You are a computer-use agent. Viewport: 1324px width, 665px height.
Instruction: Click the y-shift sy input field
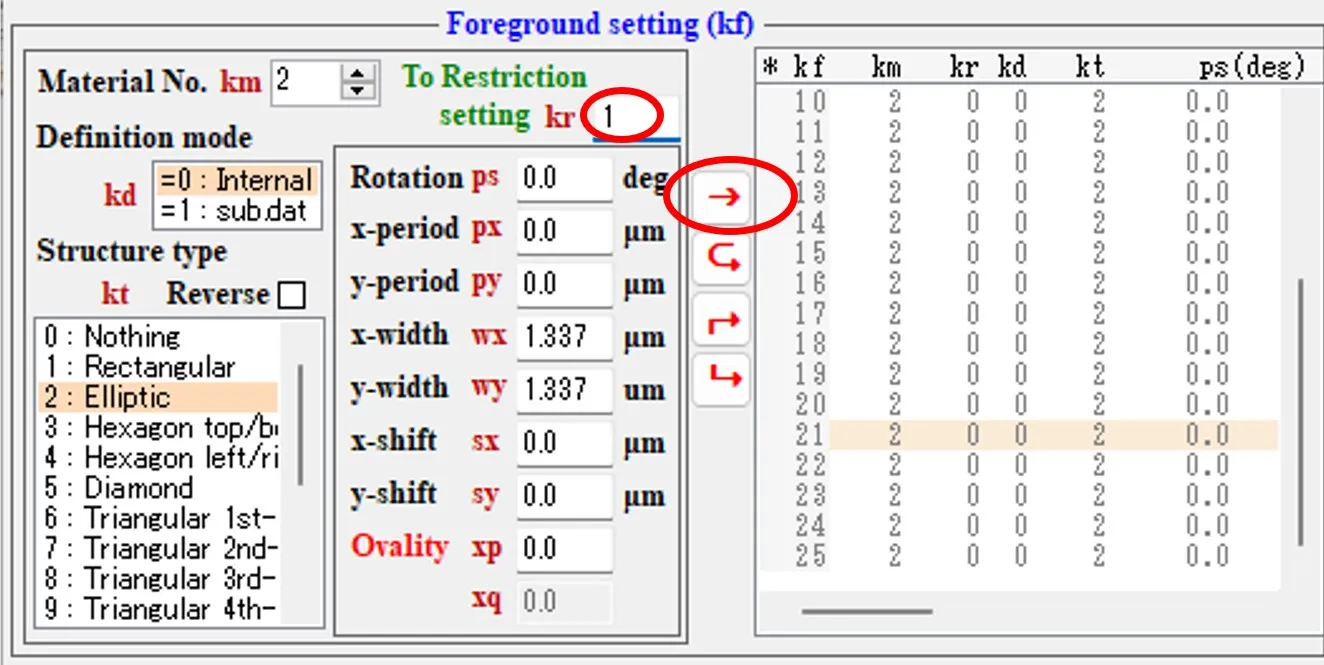pos(564,496)
